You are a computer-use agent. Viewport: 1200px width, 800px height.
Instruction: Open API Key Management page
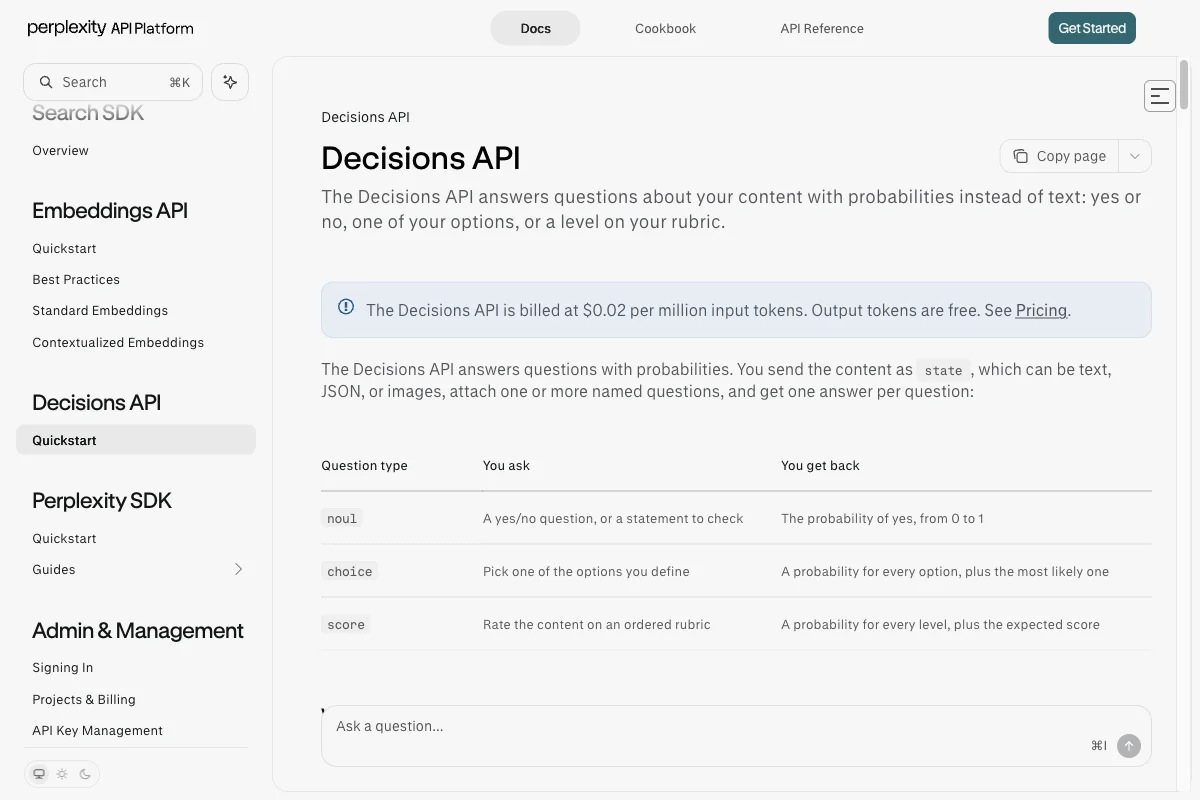coord(97,730)
